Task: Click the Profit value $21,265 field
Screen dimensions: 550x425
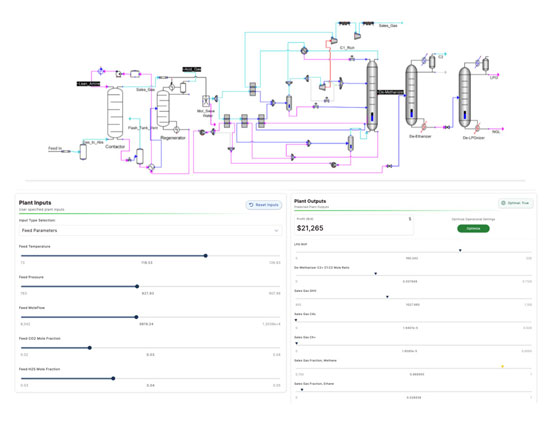Action: tap(310, 228)
